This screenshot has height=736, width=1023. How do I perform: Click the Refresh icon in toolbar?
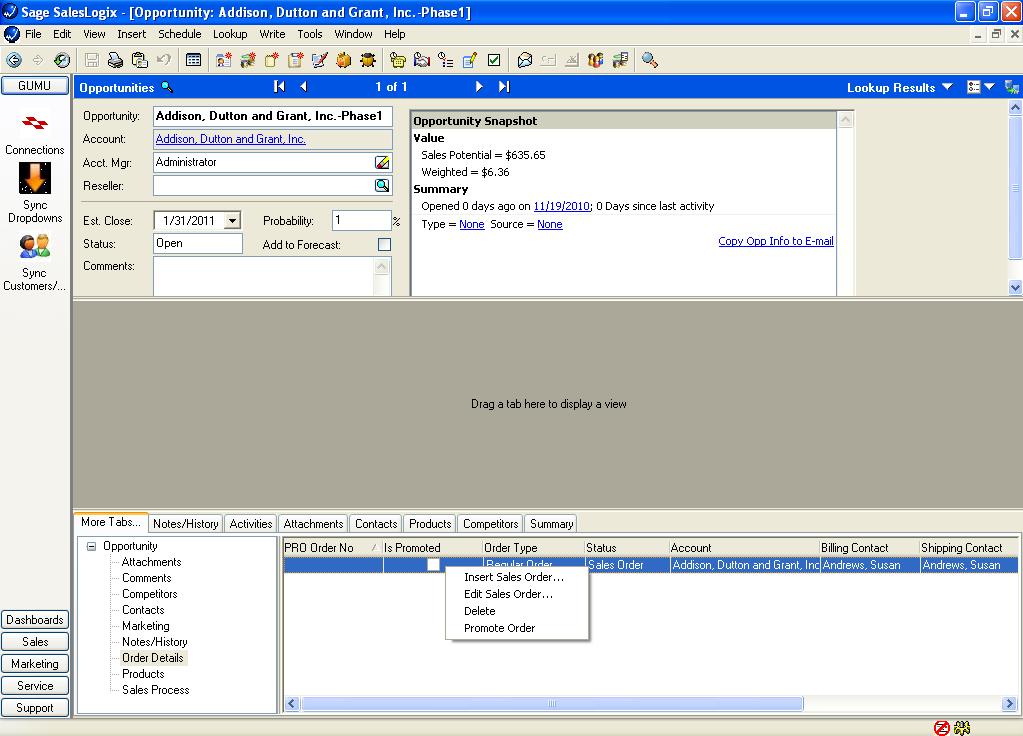coord(62,61)
